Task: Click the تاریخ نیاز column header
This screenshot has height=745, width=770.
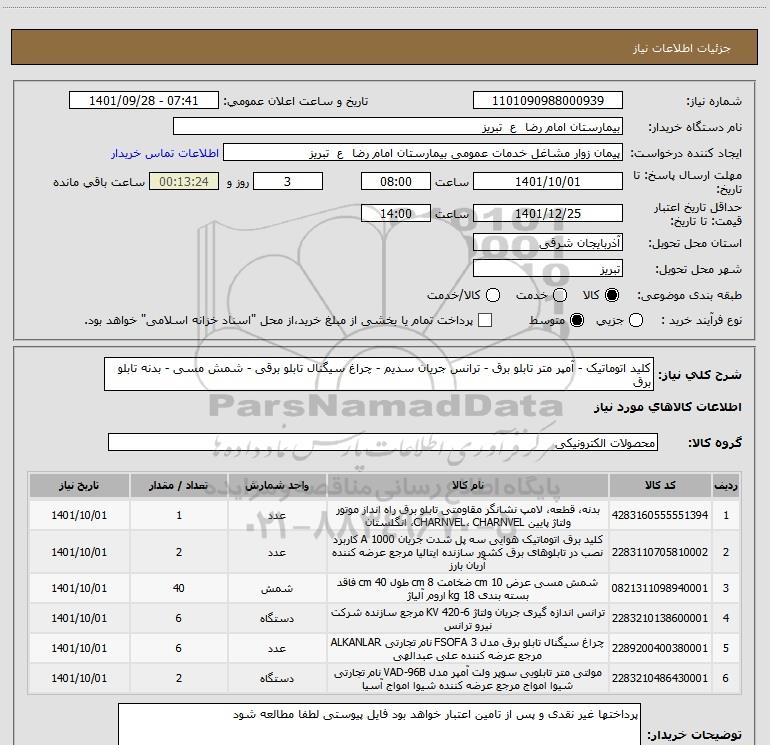Action: pyautogui.click(x=79, y=486)
